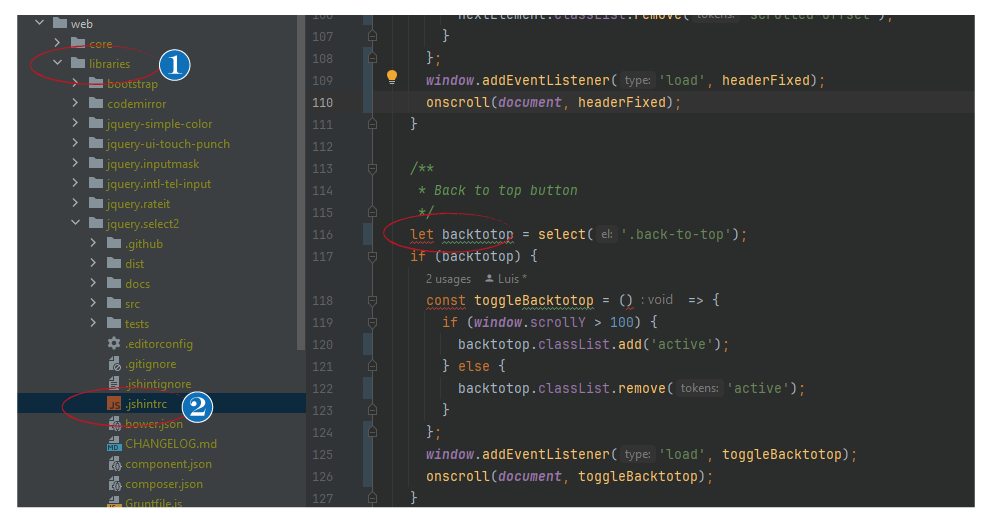The height and width of the screenshot is (521, 990).
Task: Click the bootstrap folder icon
Action: pos(96,84)
